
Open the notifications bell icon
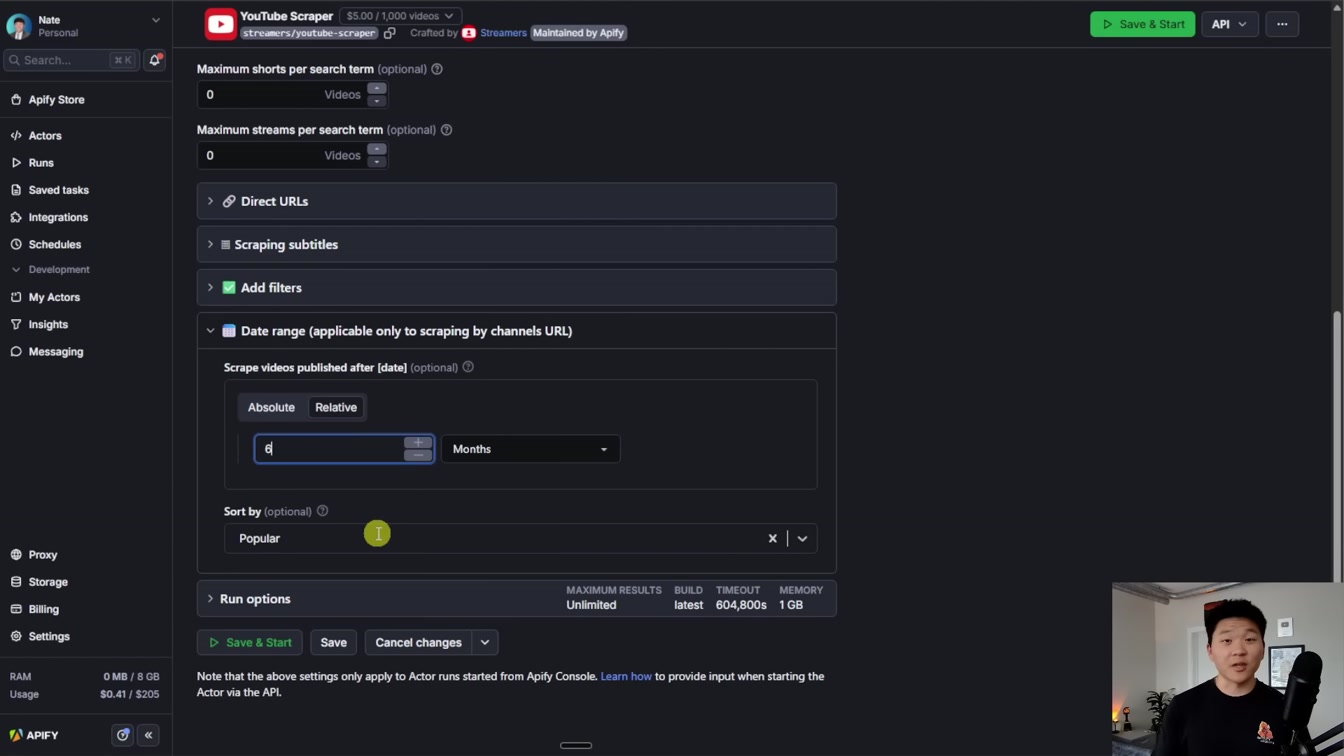coord(155,60)
